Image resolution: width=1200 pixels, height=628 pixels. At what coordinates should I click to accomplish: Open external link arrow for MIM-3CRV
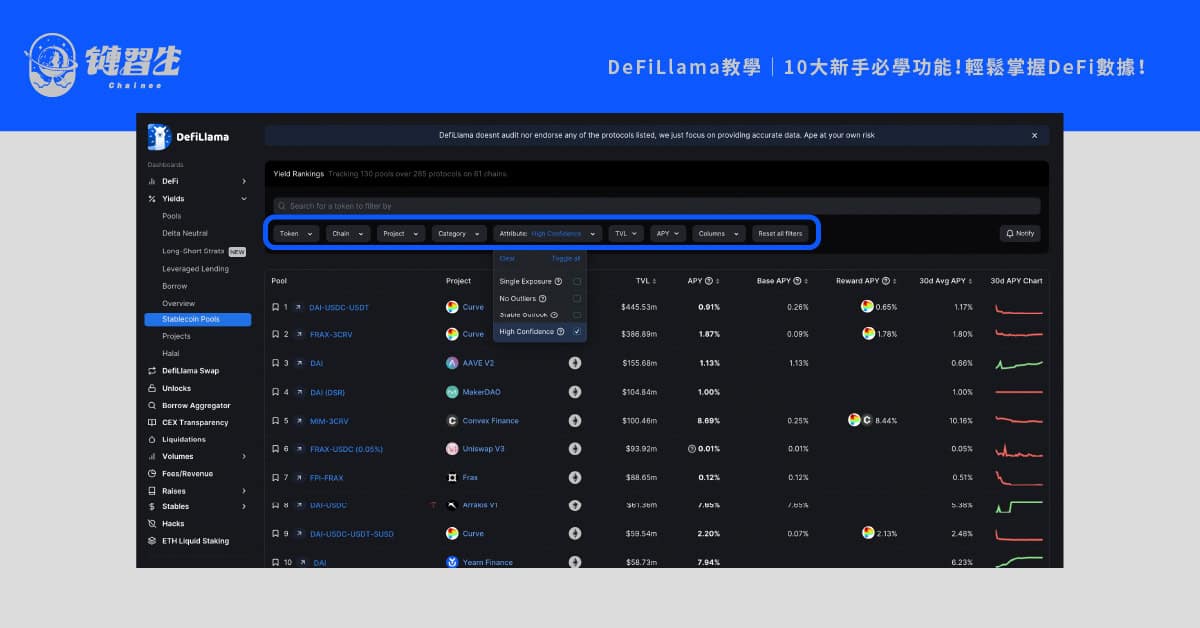(x=299, y=421)
